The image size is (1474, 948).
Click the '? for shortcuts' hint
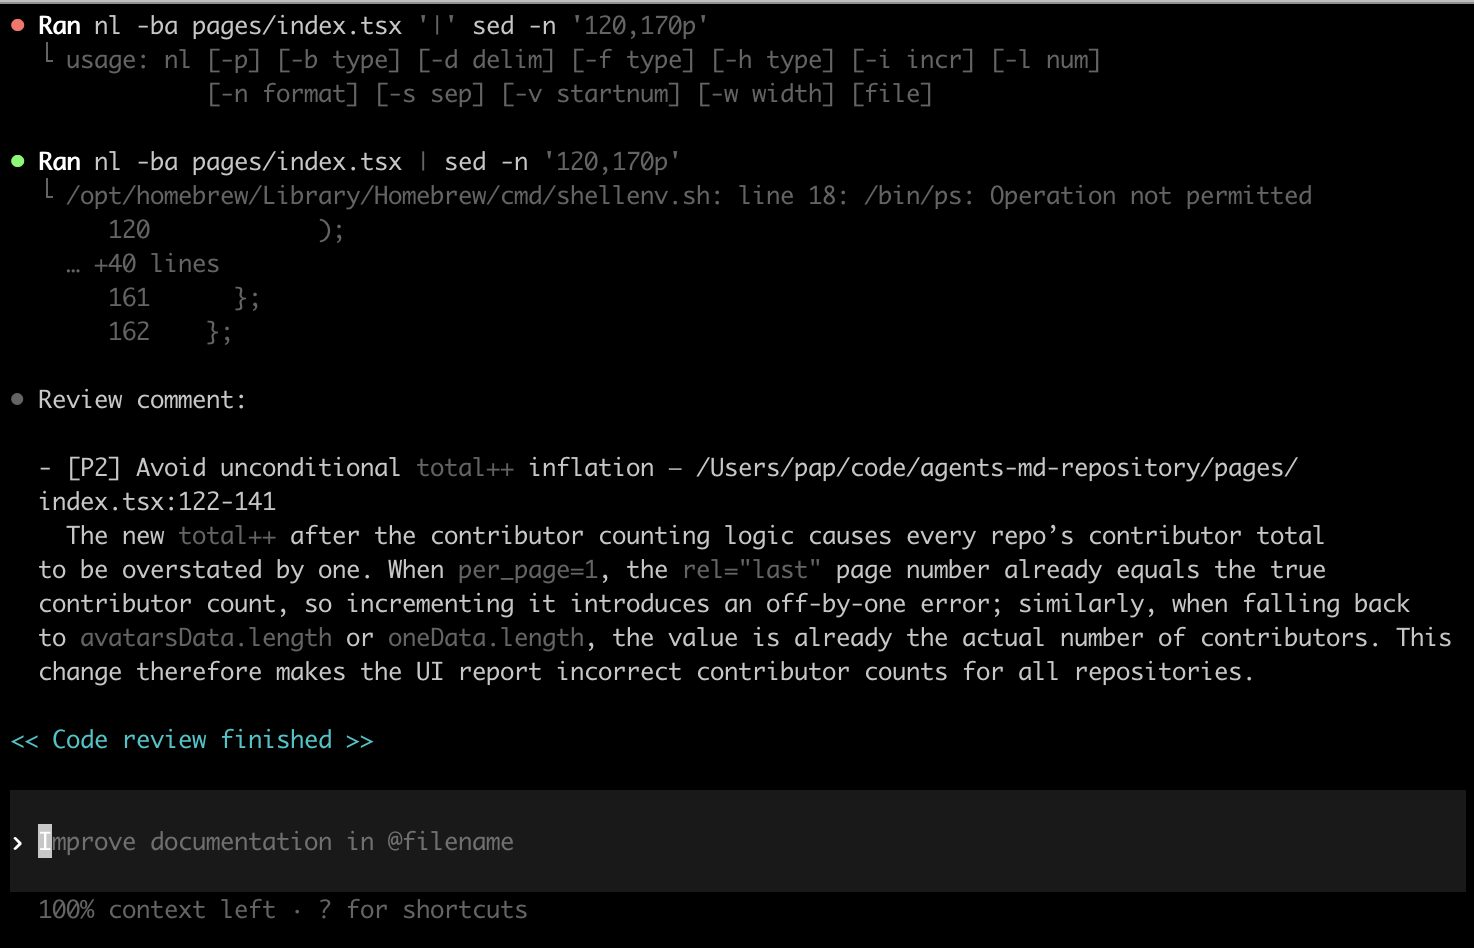[422, 910]
